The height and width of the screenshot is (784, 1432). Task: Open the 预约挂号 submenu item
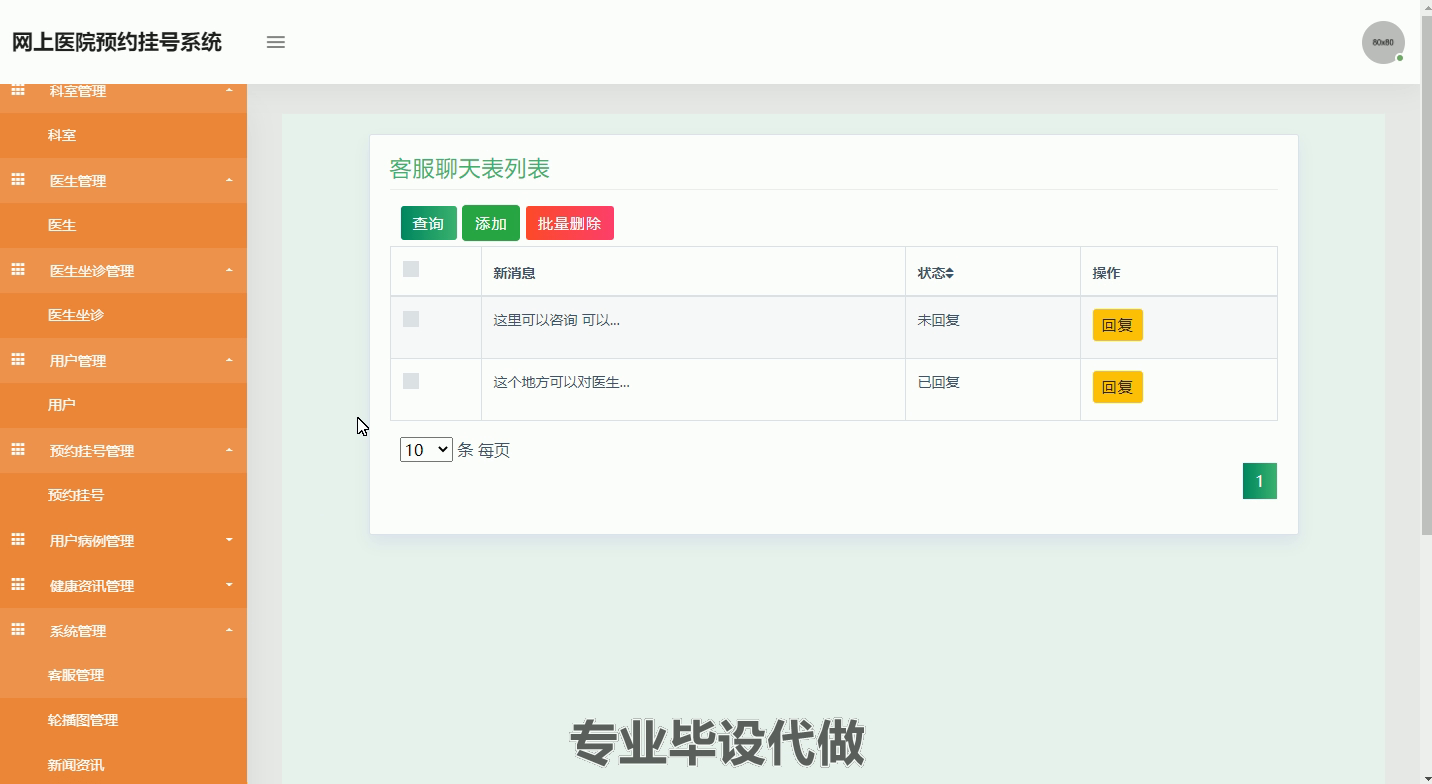(123, 495)
